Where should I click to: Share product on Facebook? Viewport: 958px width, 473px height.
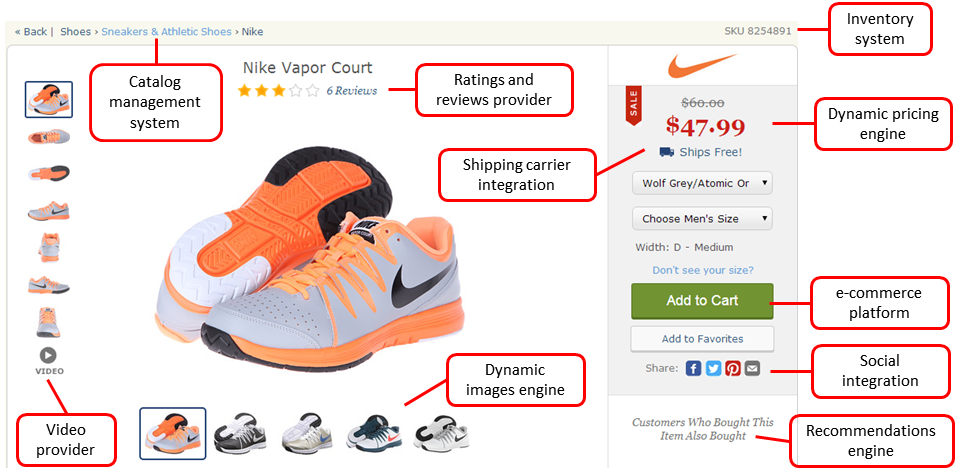[x=693, y=368]
